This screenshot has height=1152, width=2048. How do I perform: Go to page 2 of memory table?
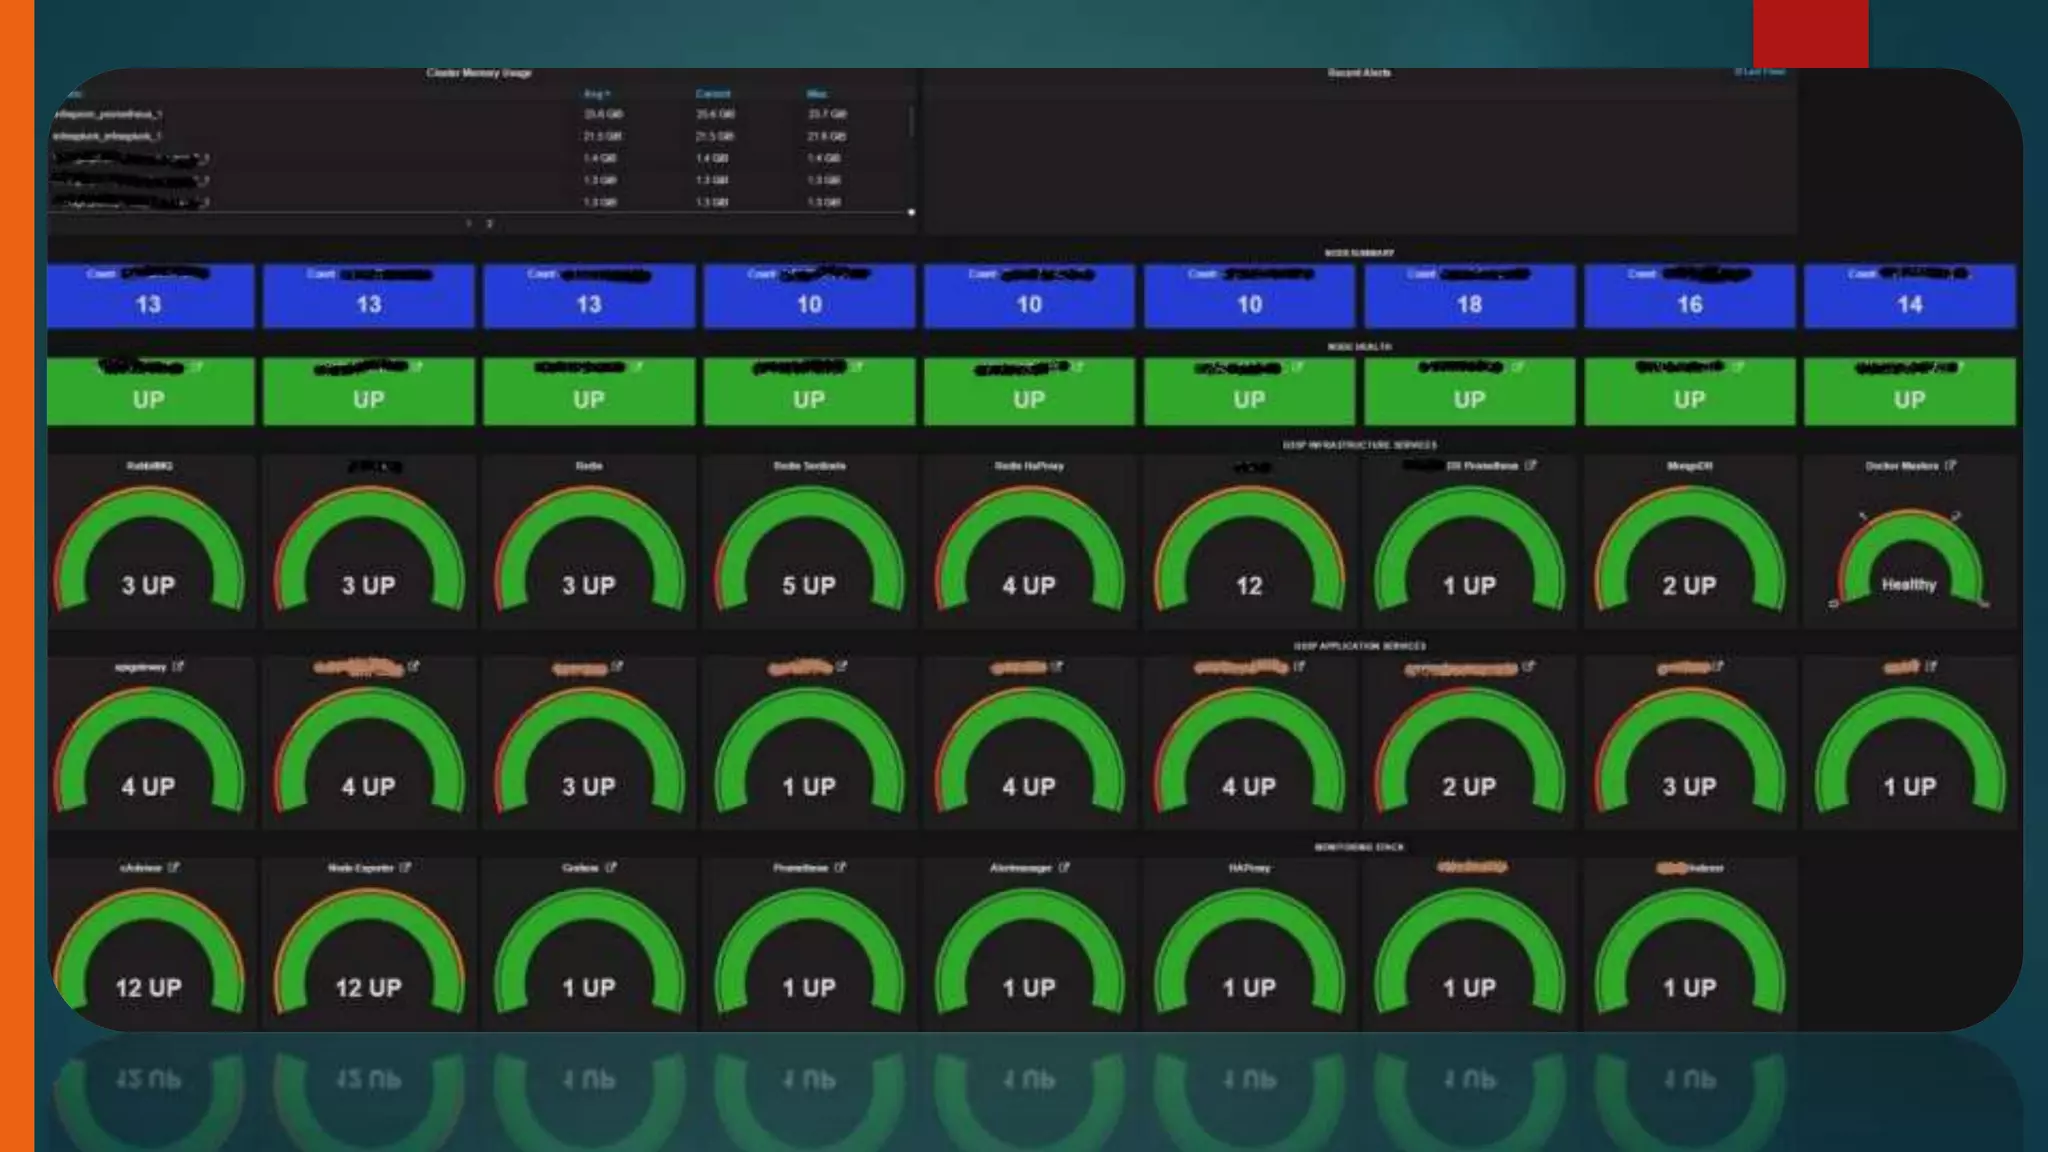click(x=489, y=224)
